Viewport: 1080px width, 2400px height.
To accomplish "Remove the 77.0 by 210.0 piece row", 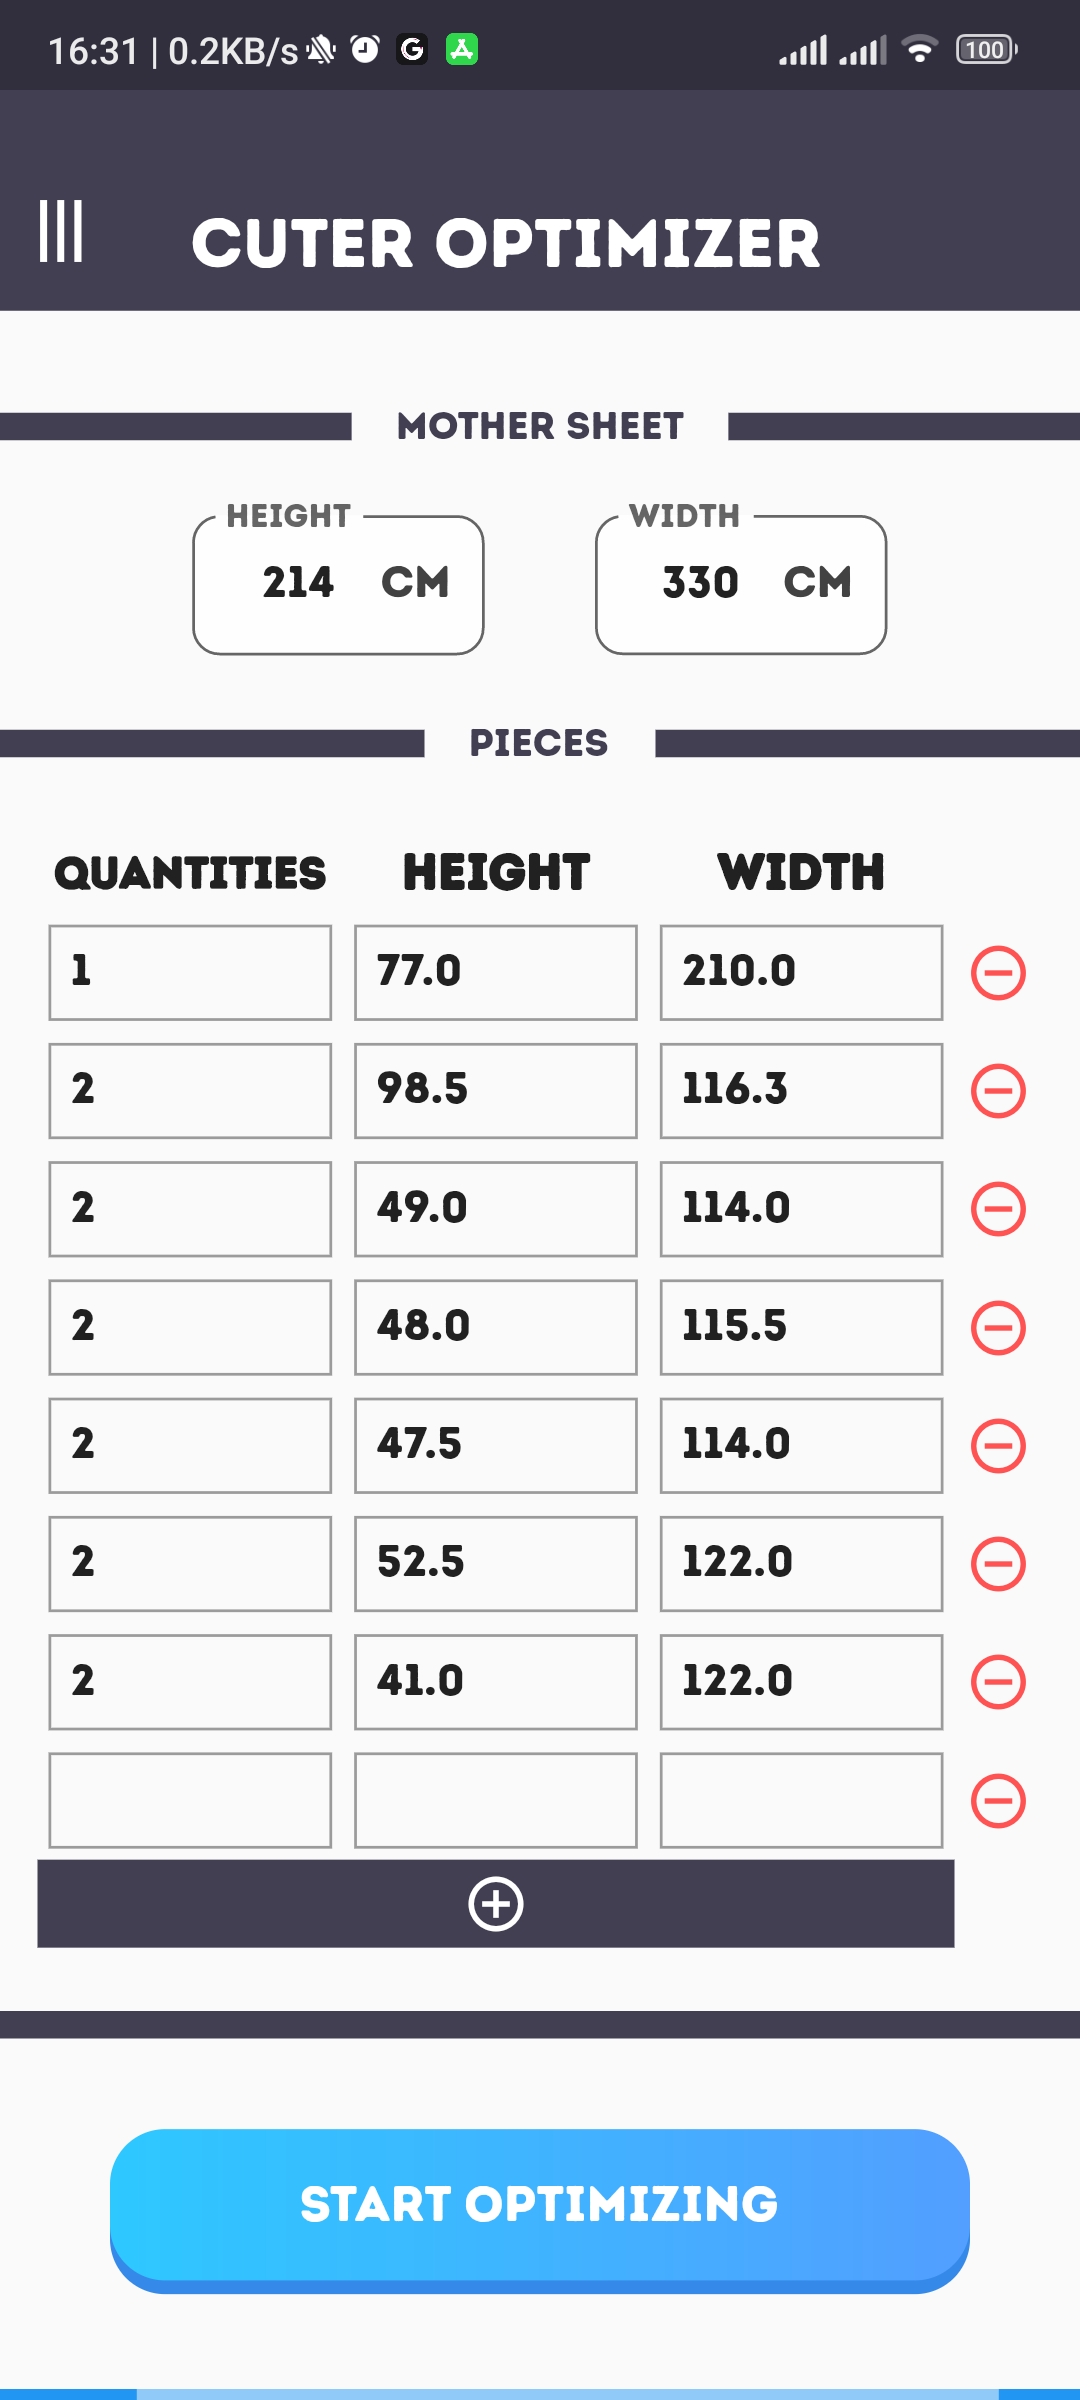I will tap(998, 973).
